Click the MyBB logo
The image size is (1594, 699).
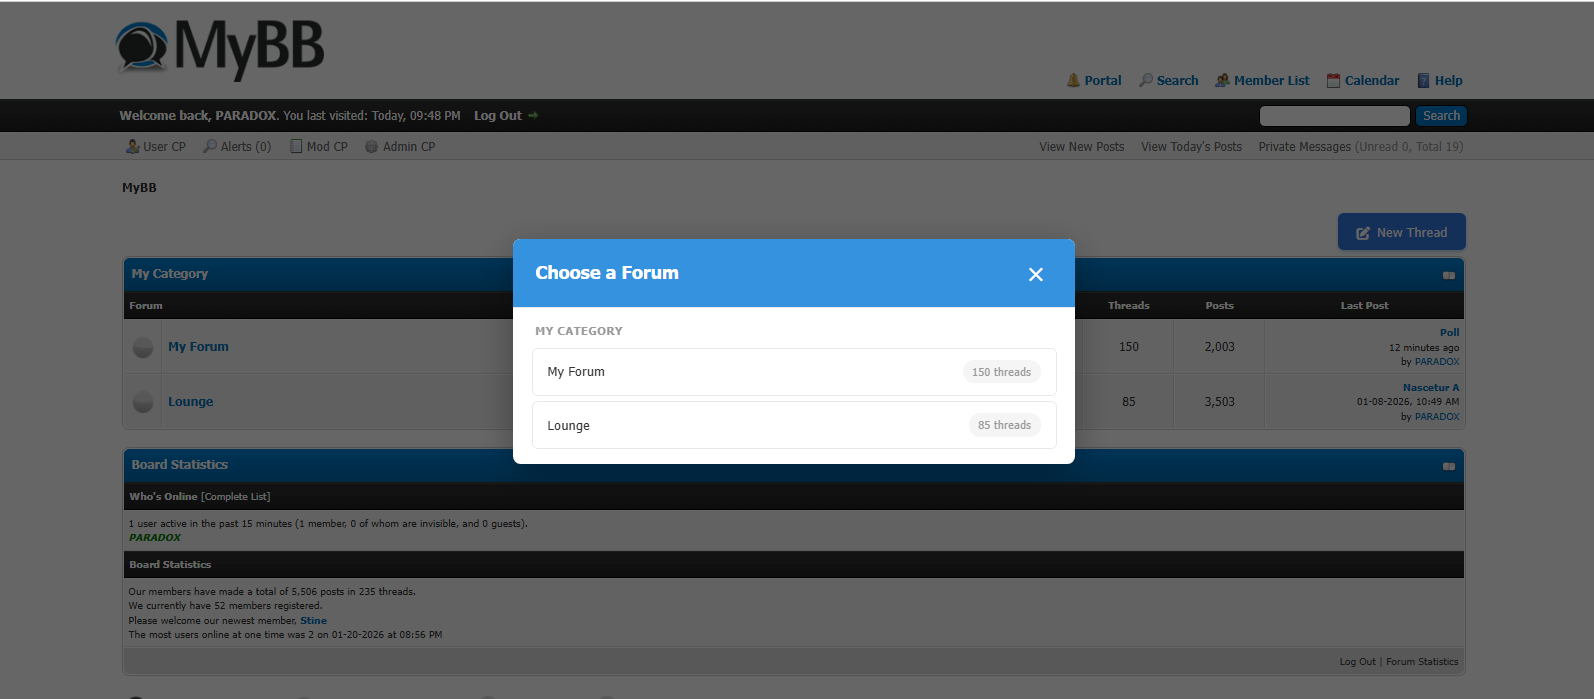coord(220,48)
